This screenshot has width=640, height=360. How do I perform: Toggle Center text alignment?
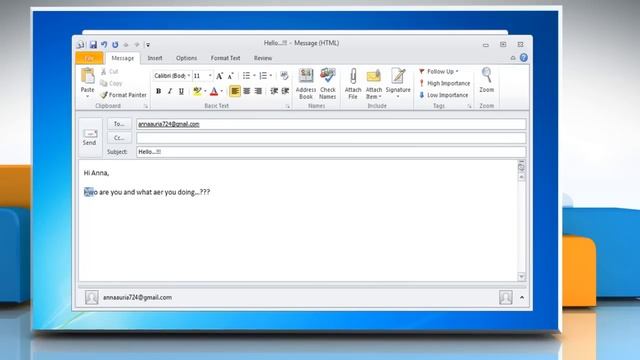[247, 91]
